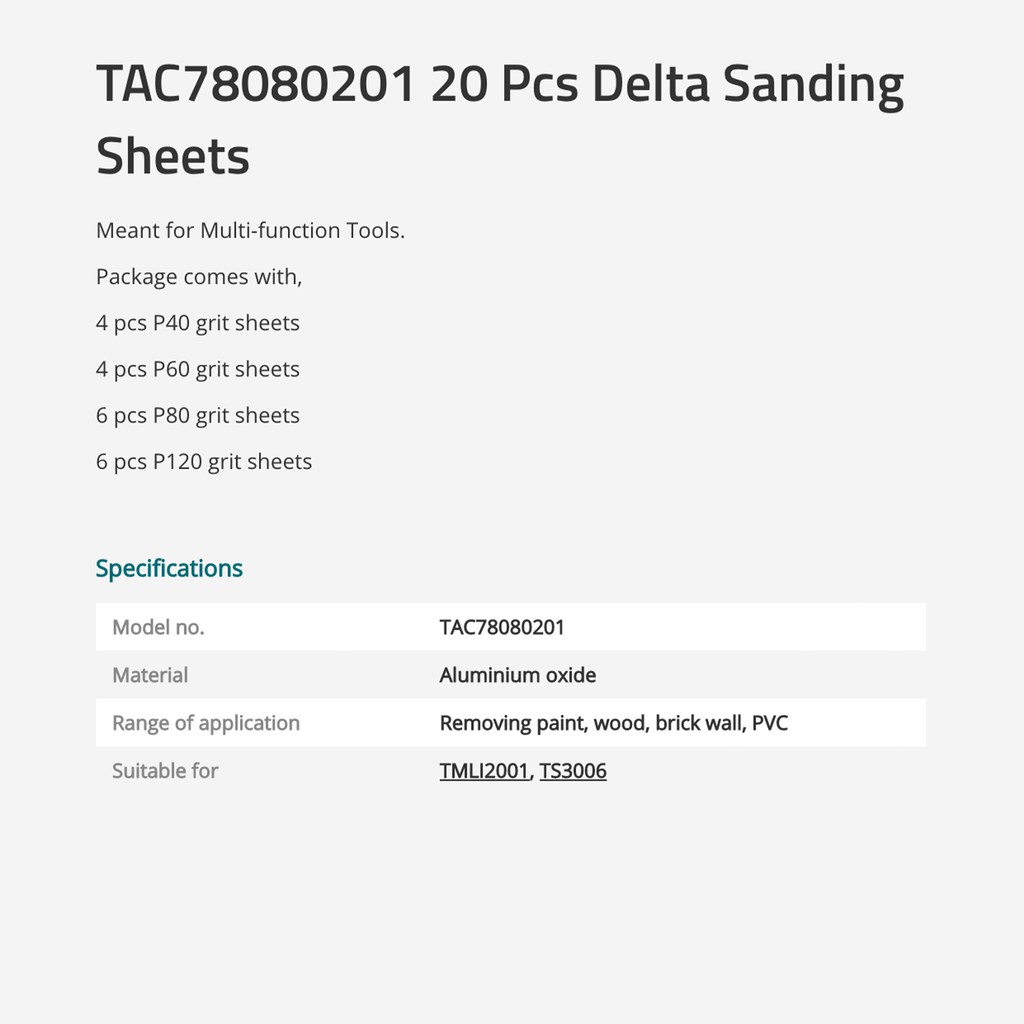Viewport: 1024px width, 1024px height.
Task: Click the Suitable for label
Action: pos(165,771)
